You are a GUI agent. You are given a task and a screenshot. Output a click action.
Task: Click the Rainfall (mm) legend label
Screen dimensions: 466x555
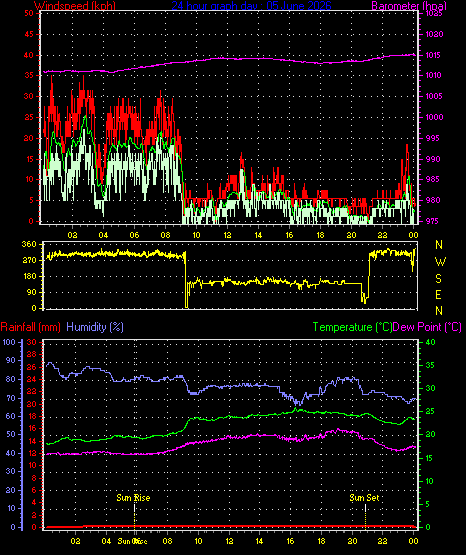pos(30,327)
